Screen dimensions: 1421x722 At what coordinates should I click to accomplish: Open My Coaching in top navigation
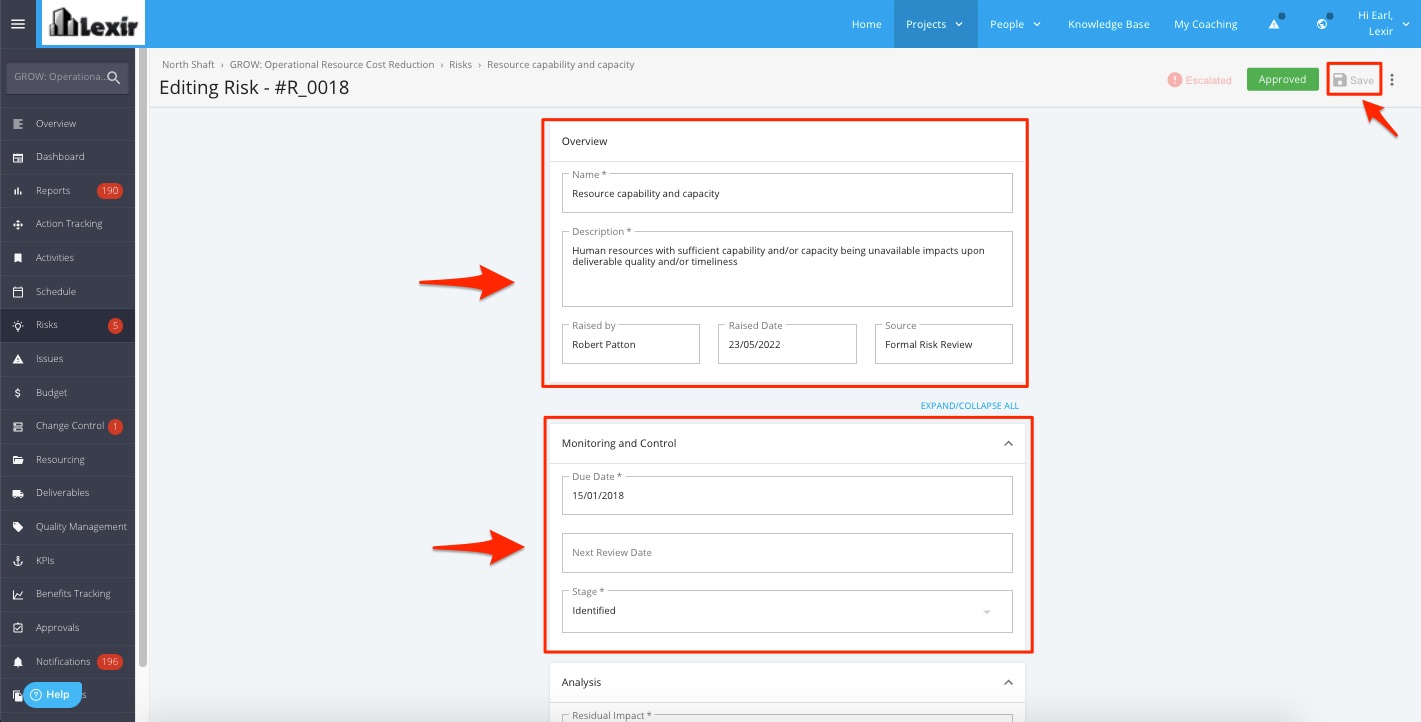click(1205, 24)
